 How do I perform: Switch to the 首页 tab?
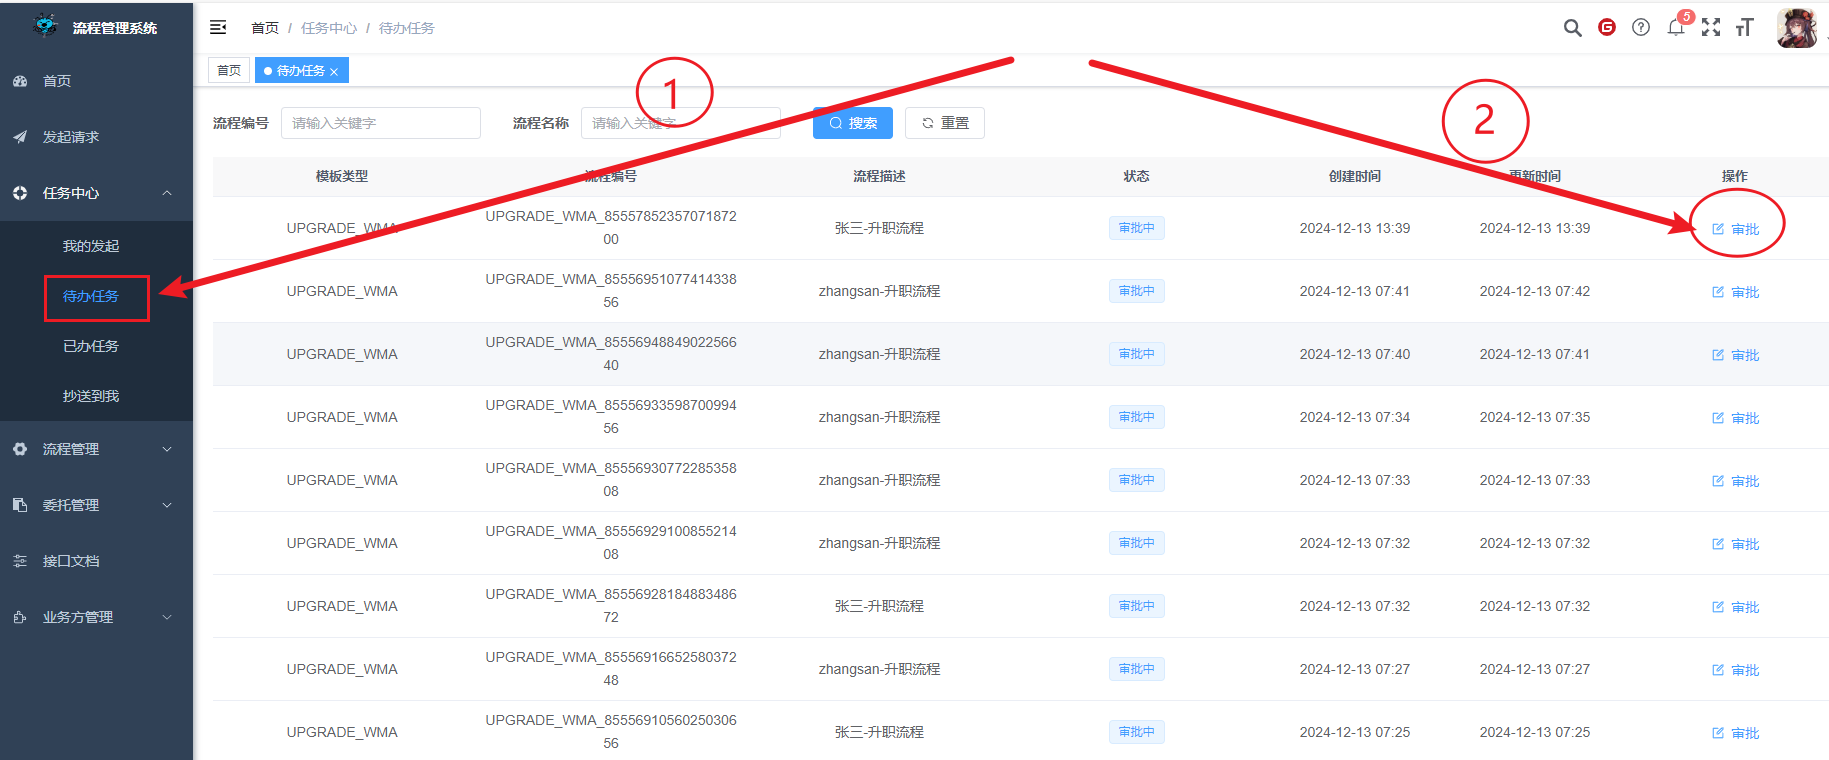[x=229, y=71]
